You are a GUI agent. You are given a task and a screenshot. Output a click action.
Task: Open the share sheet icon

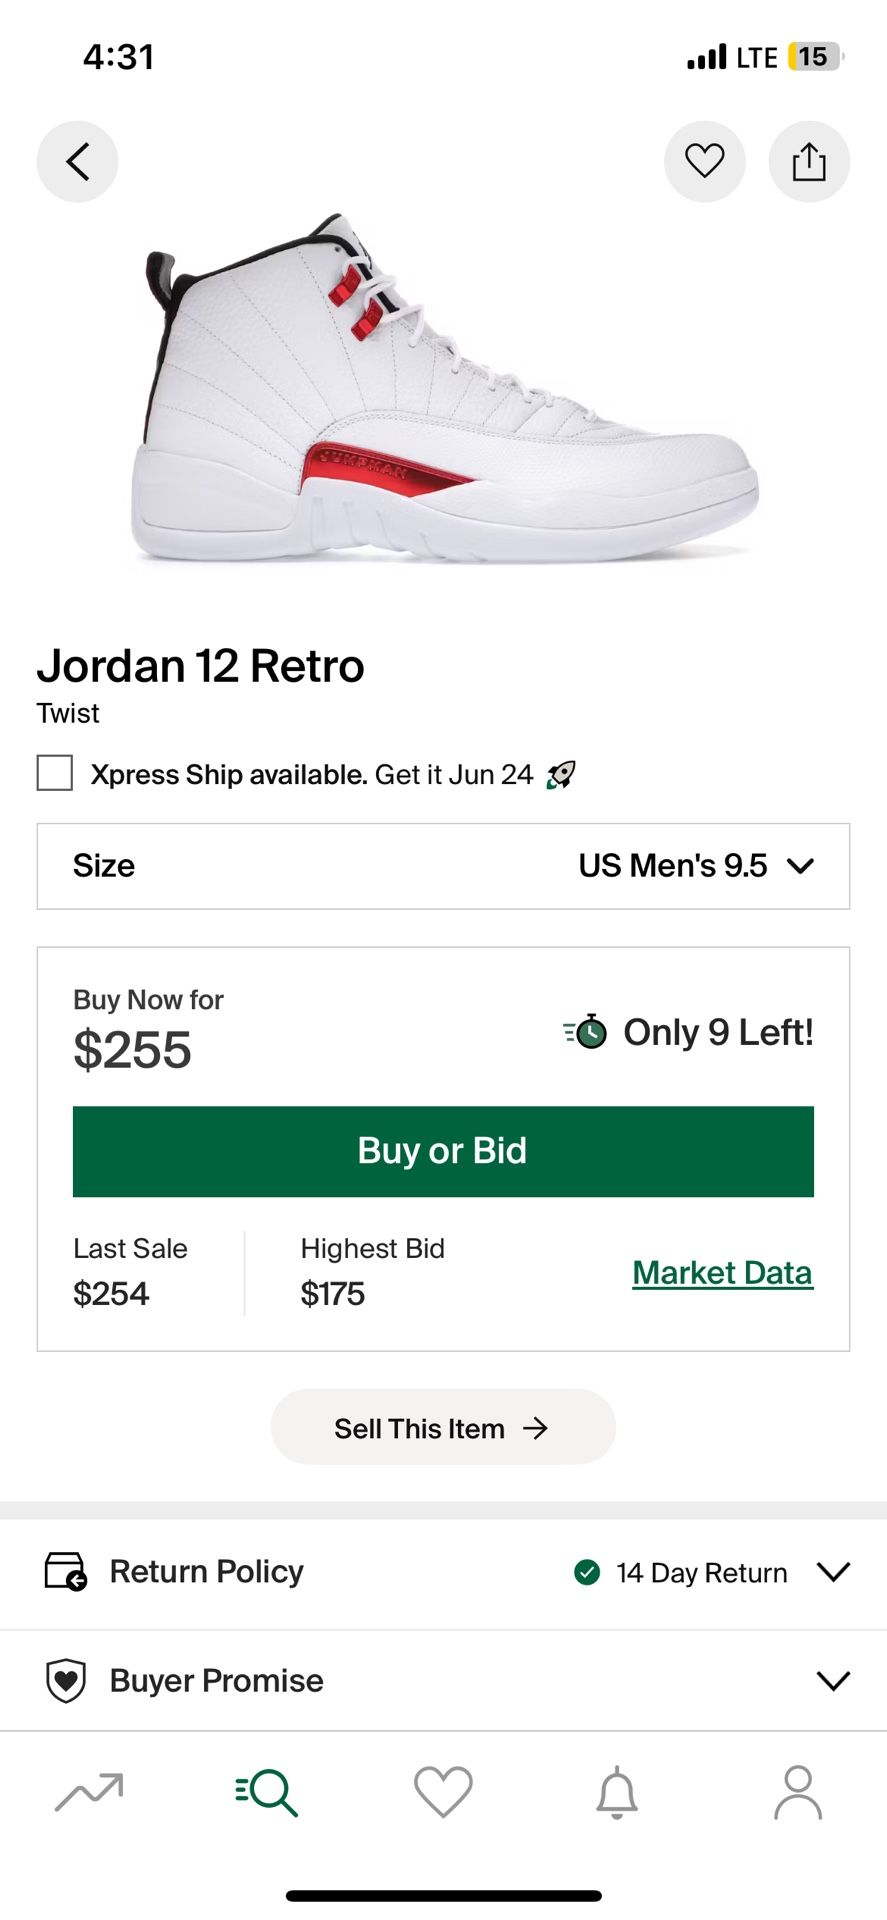click(809, 161)
